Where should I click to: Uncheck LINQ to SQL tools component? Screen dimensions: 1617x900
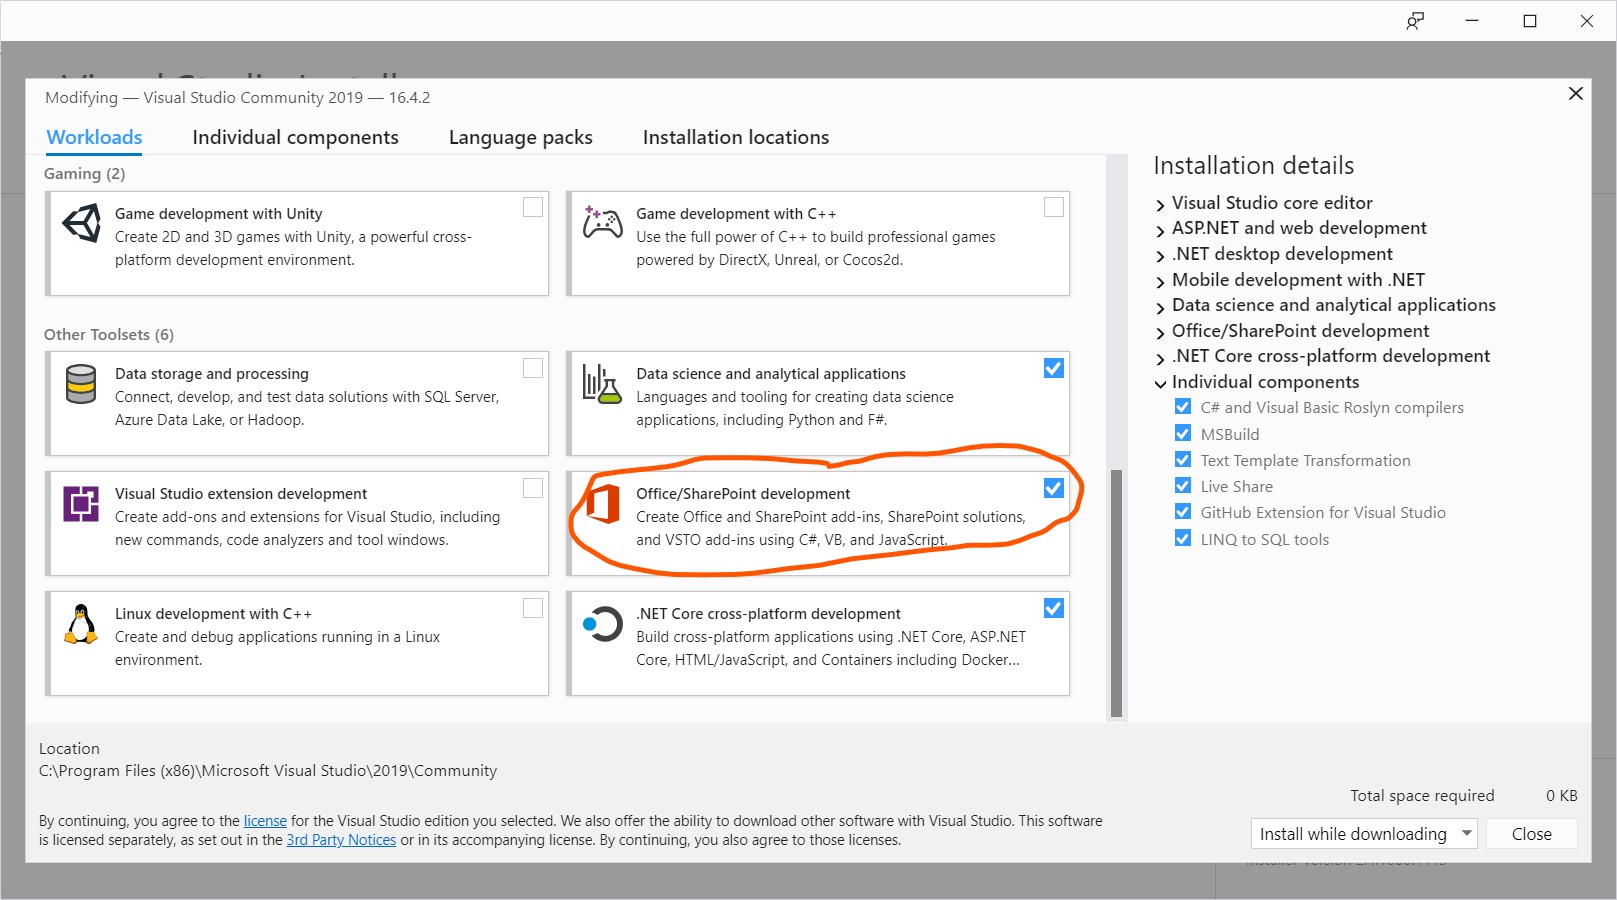tap(1183, 538)
